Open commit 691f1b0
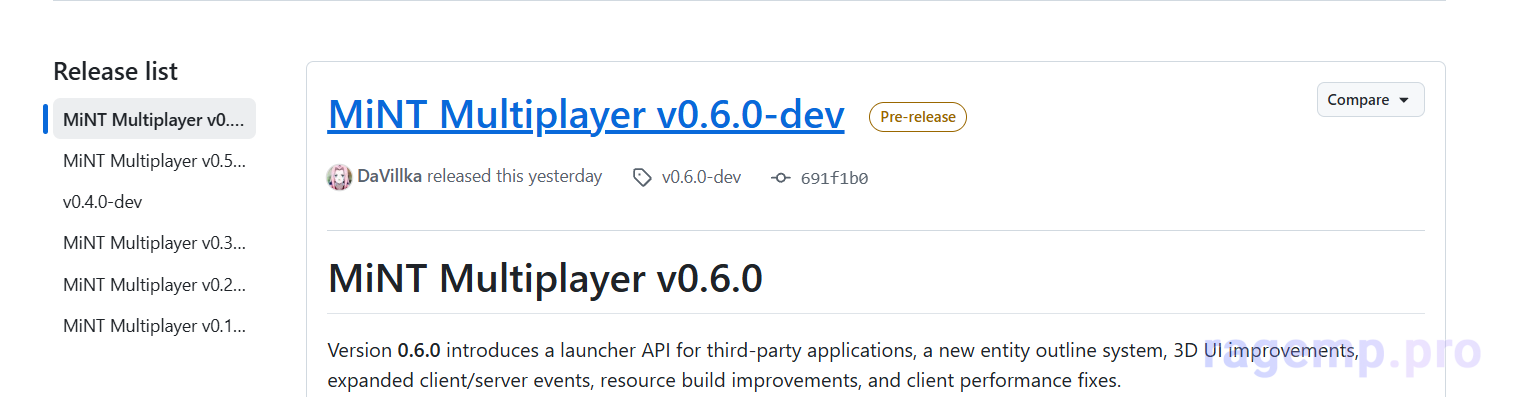Viewport: 1523px width, 397px height. (x=834, y=179)
